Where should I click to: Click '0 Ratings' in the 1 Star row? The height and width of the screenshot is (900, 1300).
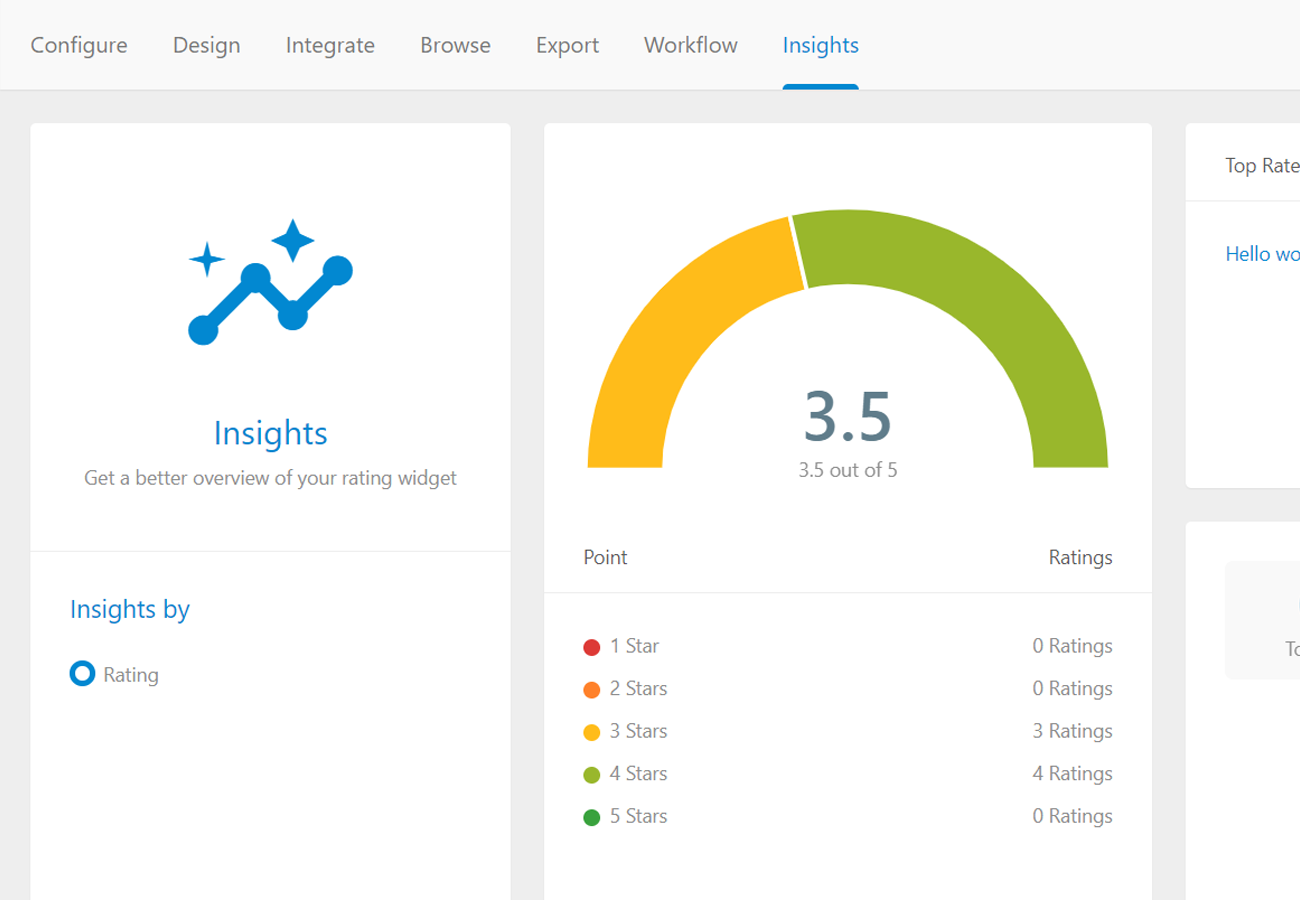tap(1072, 646)
